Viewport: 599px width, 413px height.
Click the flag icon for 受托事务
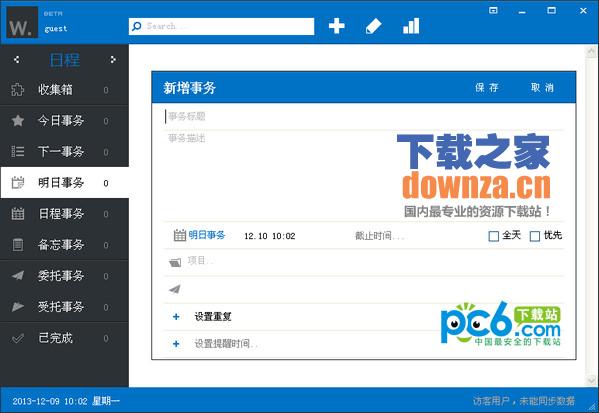18,306
